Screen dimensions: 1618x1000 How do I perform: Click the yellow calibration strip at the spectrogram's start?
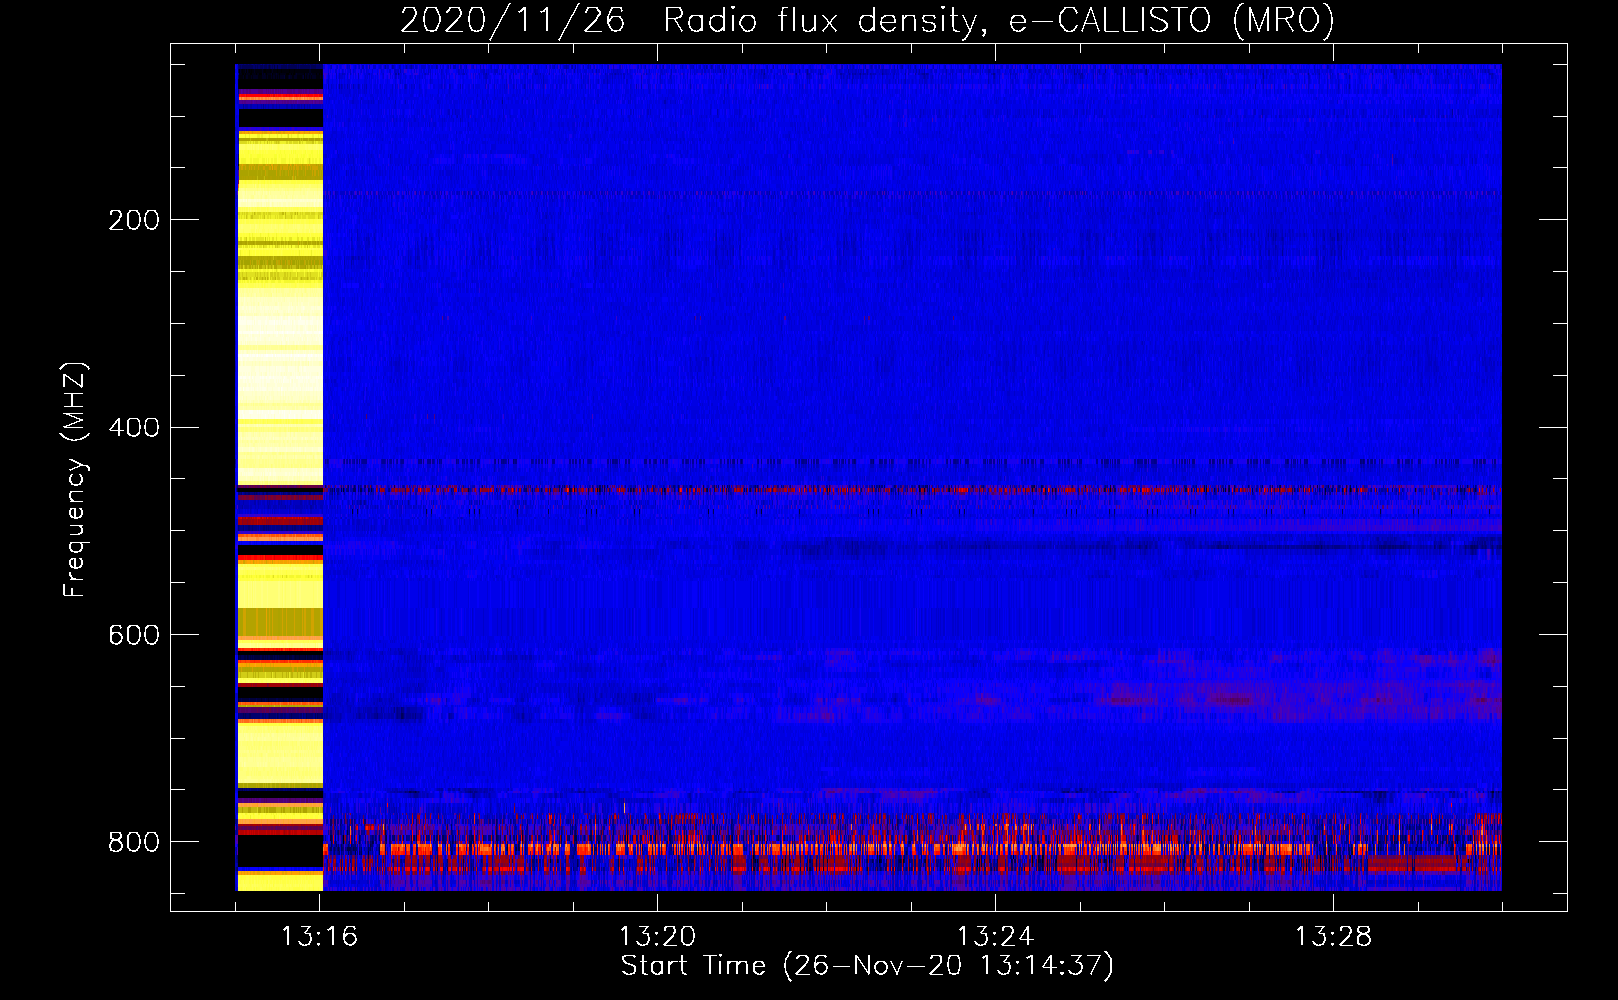[280, 477]
